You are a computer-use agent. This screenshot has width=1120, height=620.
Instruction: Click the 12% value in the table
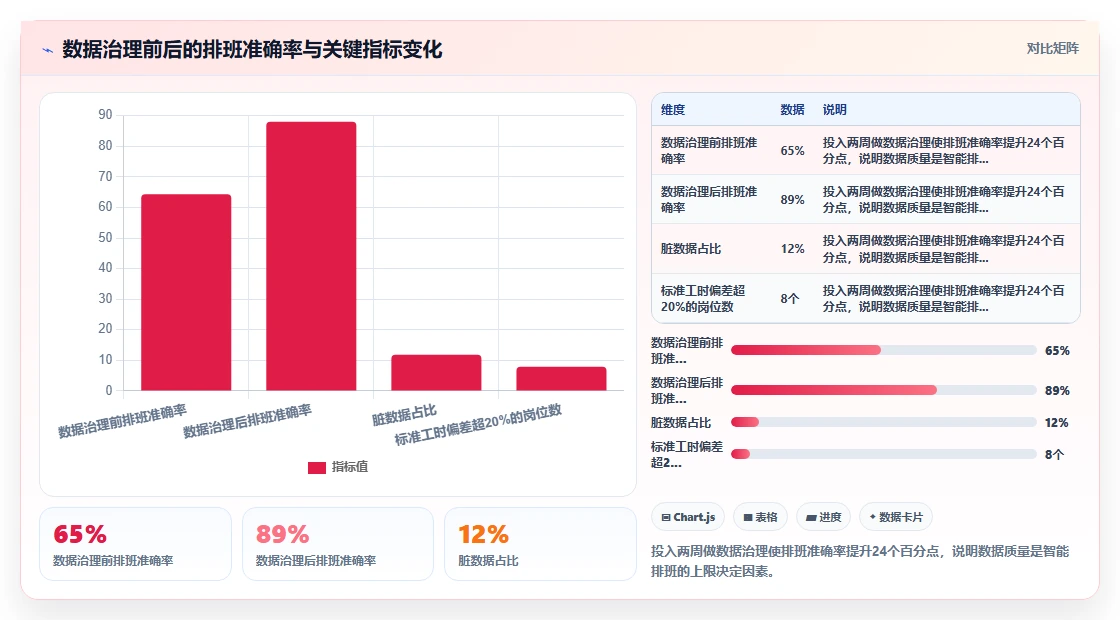792,249
